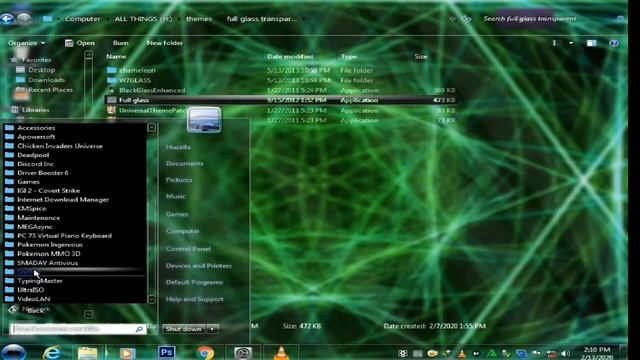Click the taskbar clock showing 2:10 PM
The height and width of the screenshot is (360, 640).
597,353
